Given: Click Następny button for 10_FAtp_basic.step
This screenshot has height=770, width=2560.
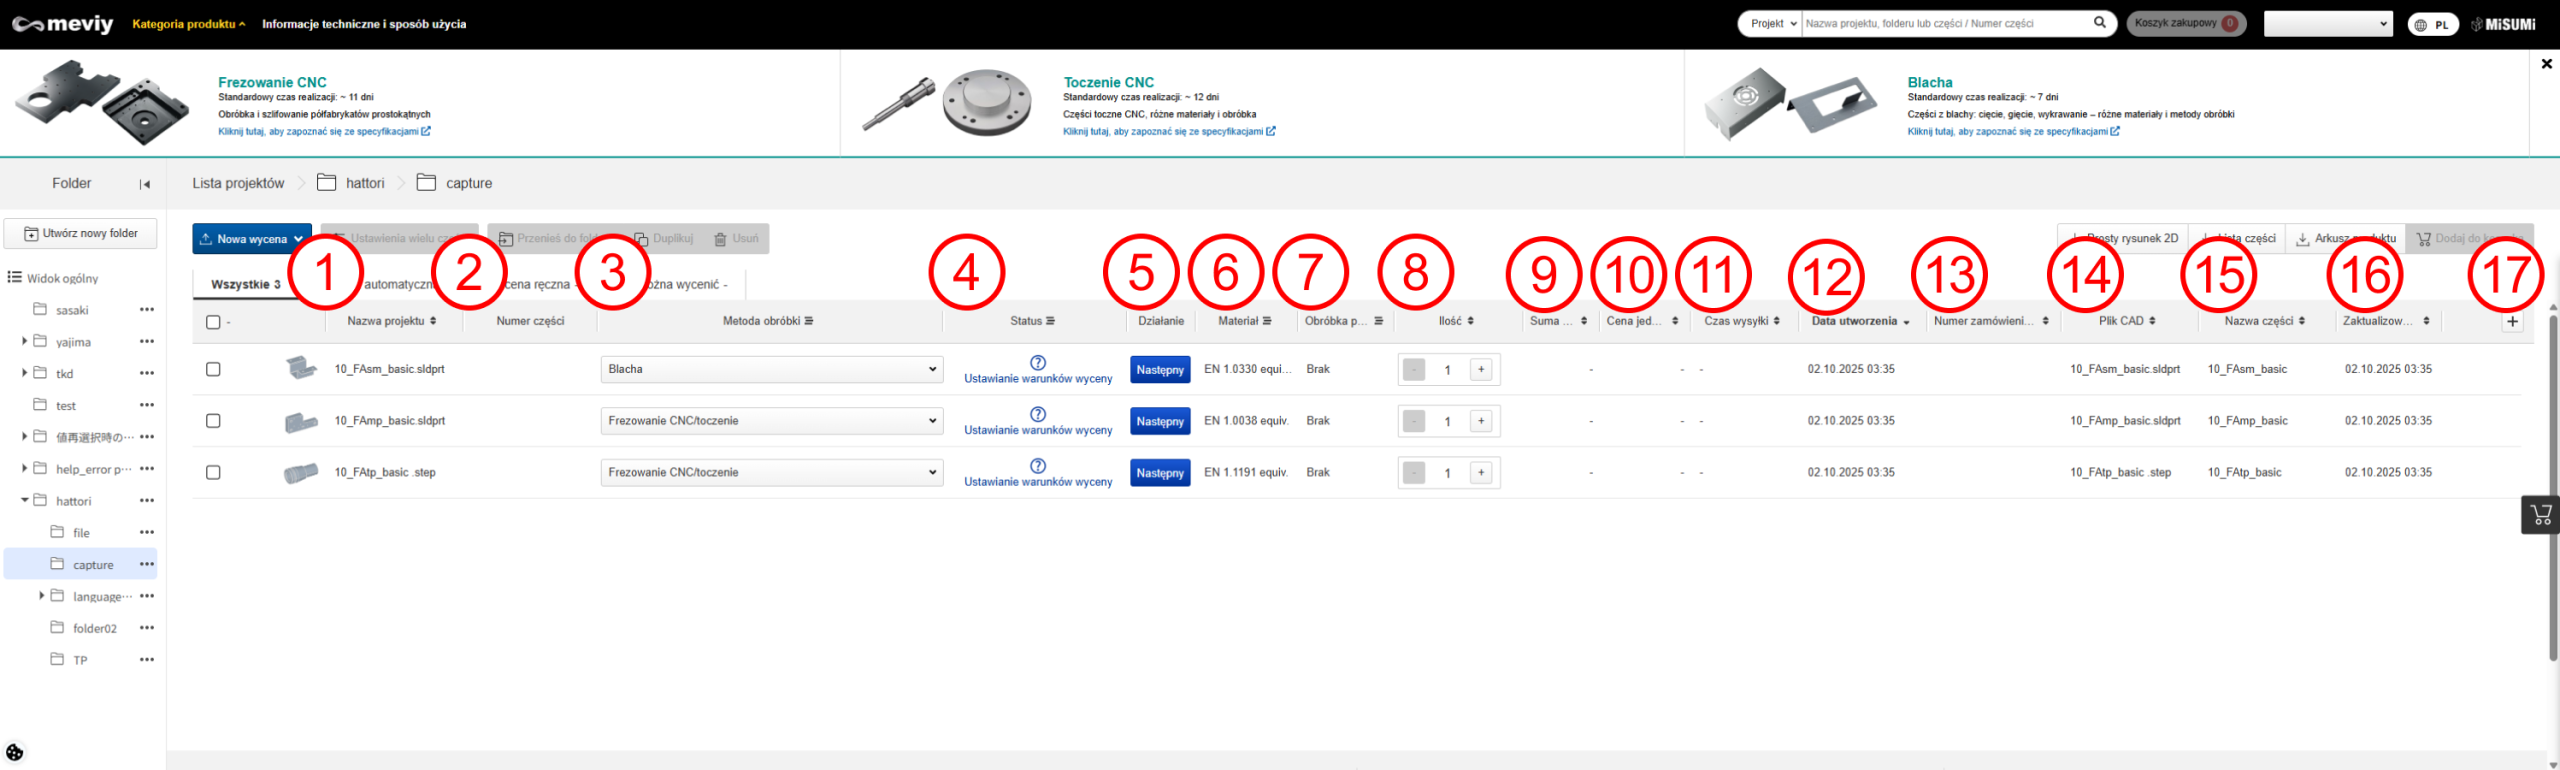Looking at the screenshot, I should (1160, 473).
